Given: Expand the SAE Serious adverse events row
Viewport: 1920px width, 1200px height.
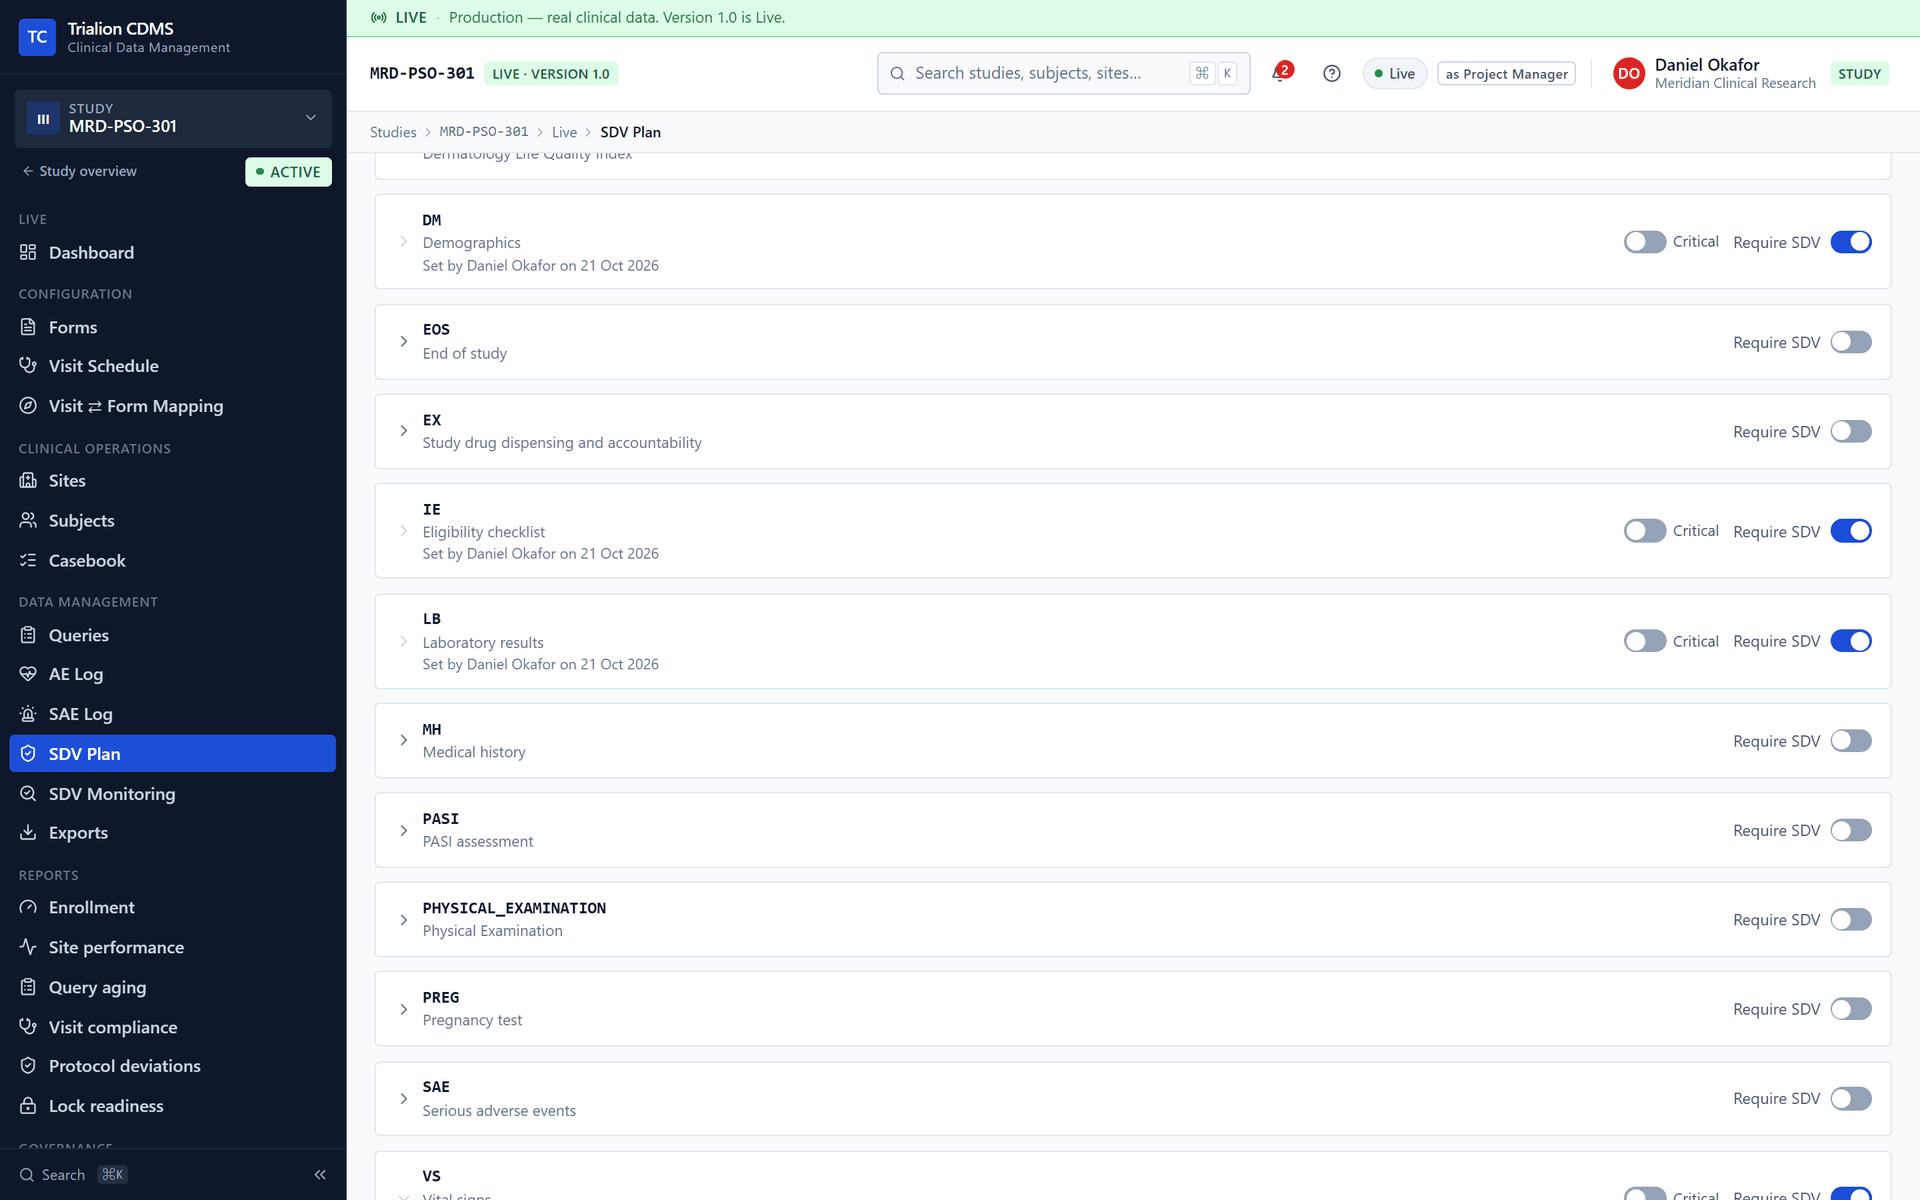Looking at the screenshot, I should (x=403, y=1098).
